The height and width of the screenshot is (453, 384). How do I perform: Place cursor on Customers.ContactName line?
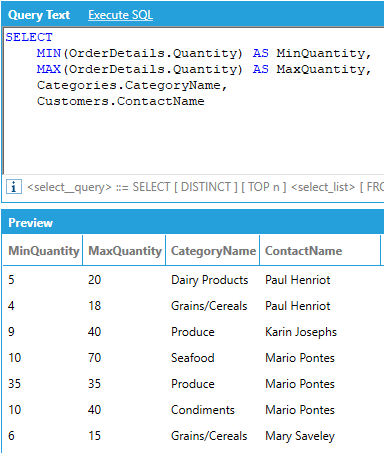pos(121,101)
